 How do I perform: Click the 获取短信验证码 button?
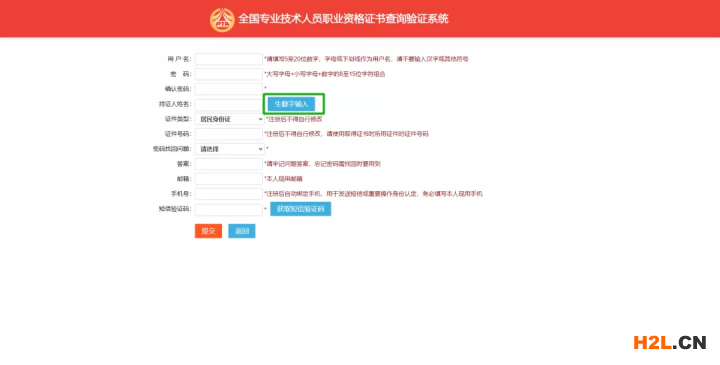pos(300,209)
